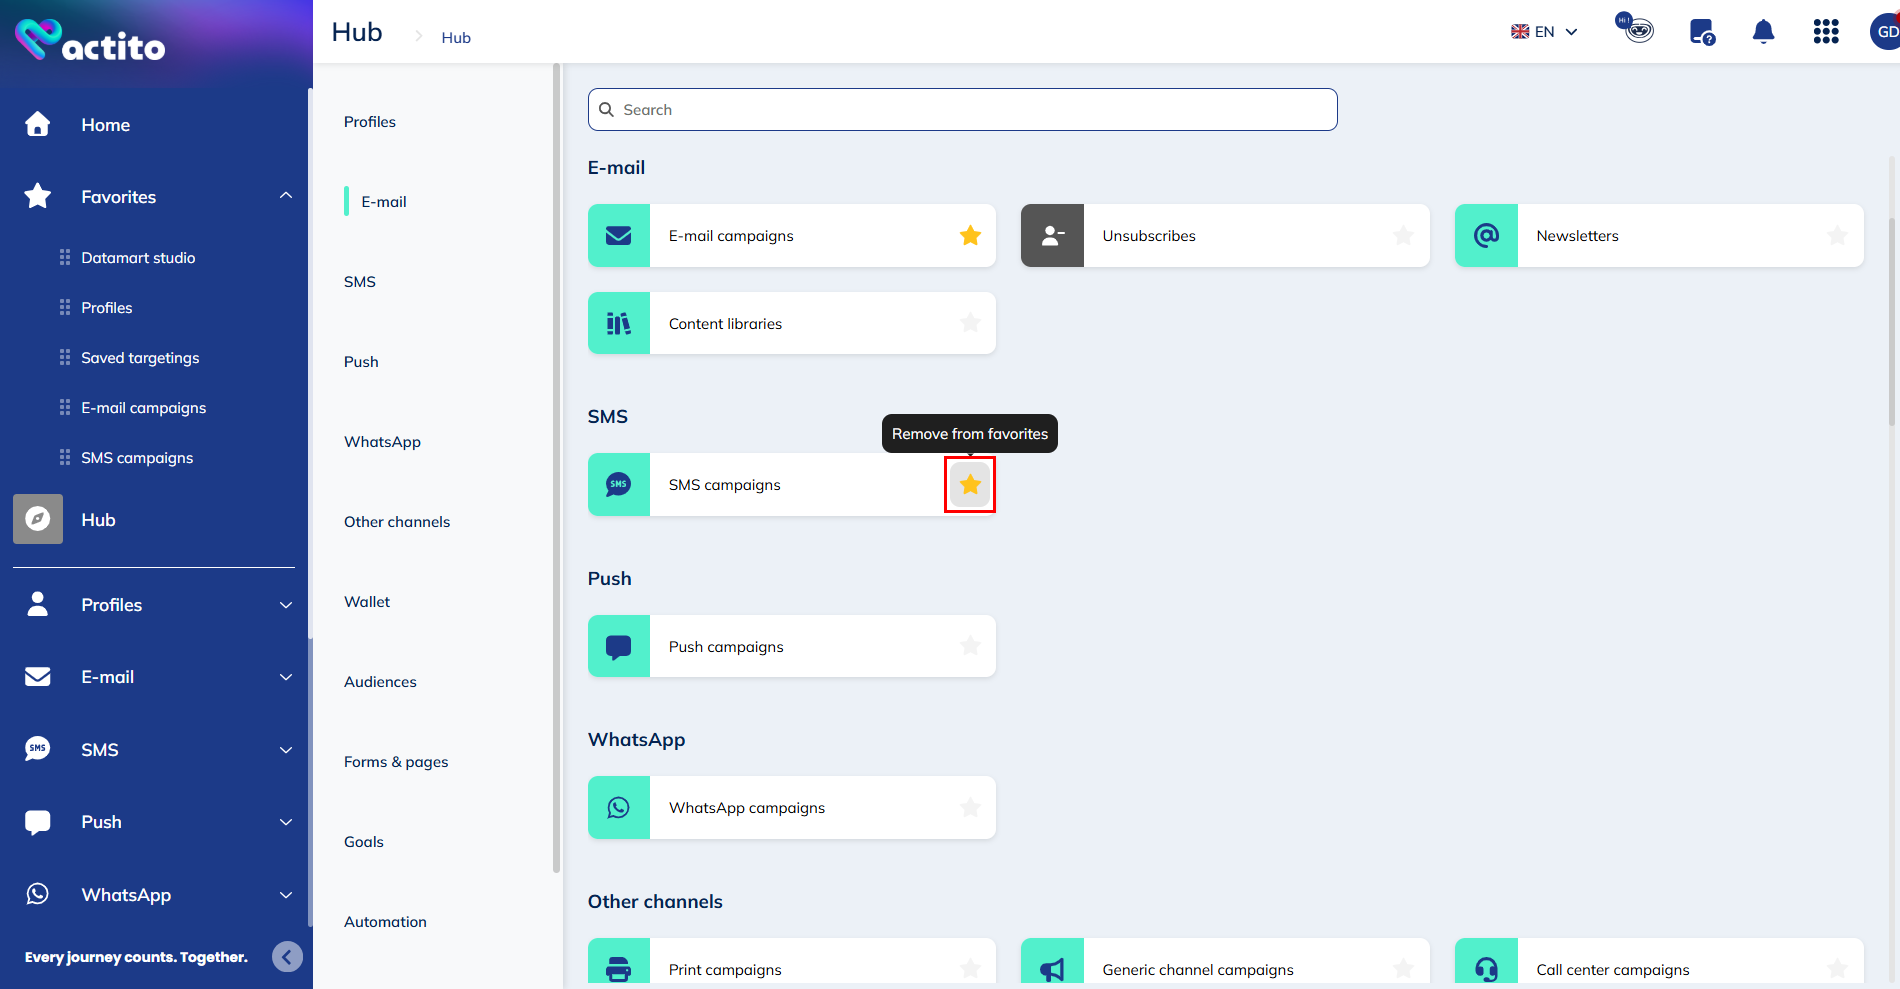
Task: Click the Search input field
Action: point(962,110)
